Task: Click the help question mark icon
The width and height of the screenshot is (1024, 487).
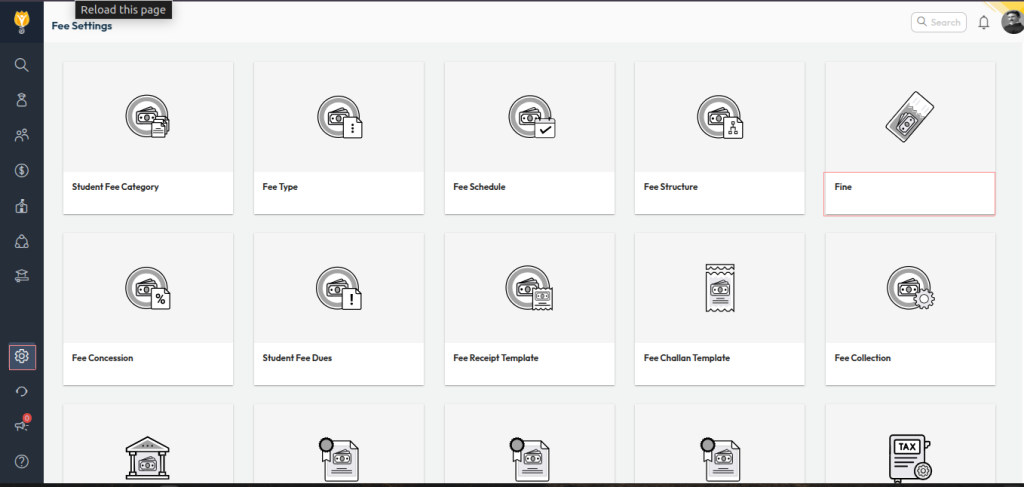Action: 21,461
